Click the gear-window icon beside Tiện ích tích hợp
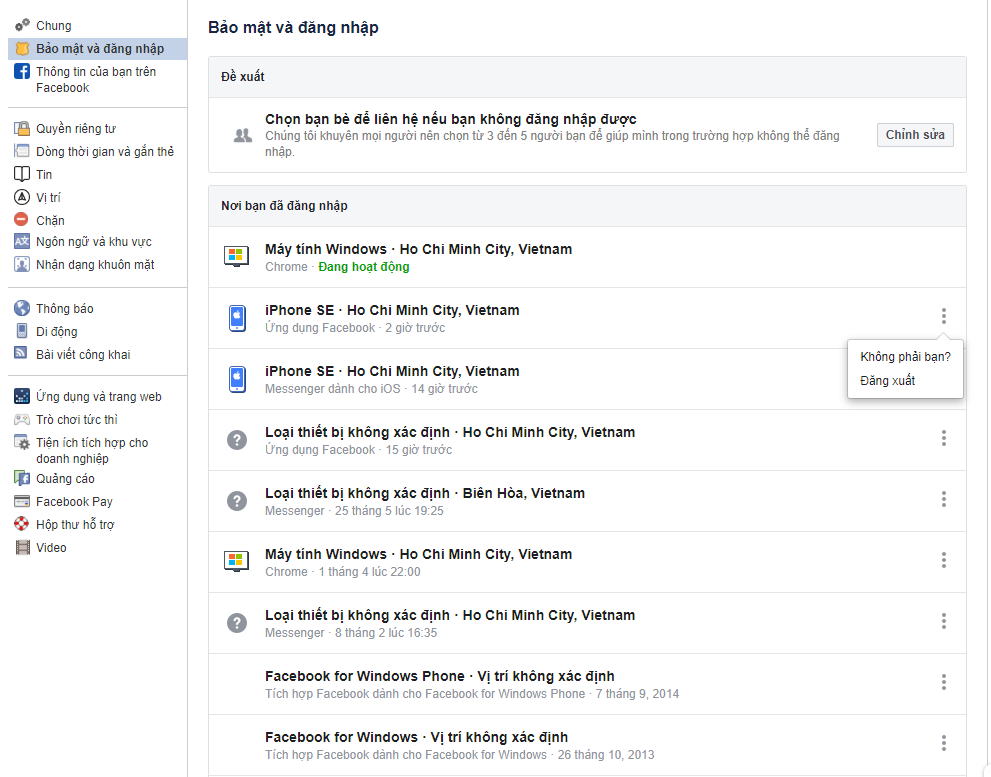 pyautogui.click(x=22, y=443)
